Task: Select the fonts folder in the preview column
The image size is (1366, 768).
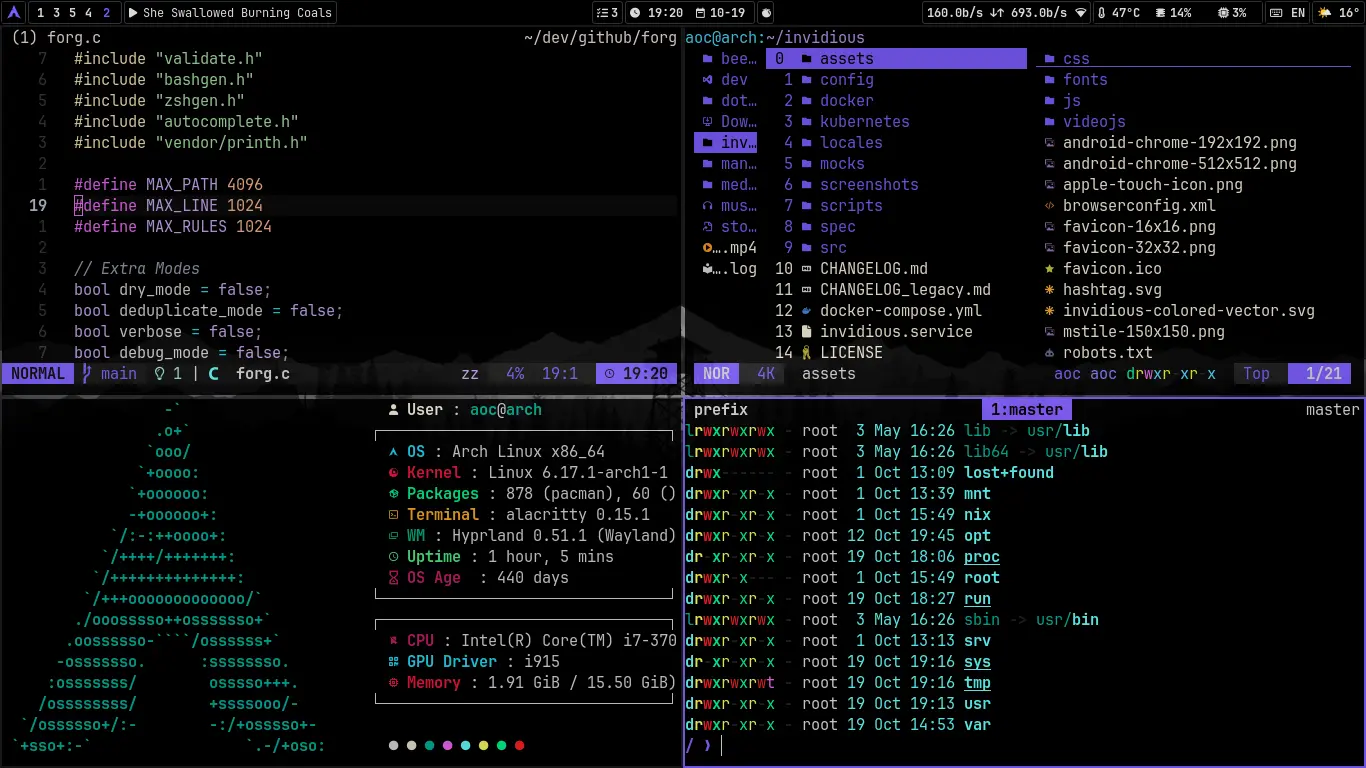Action: [x=1085, y=80]
